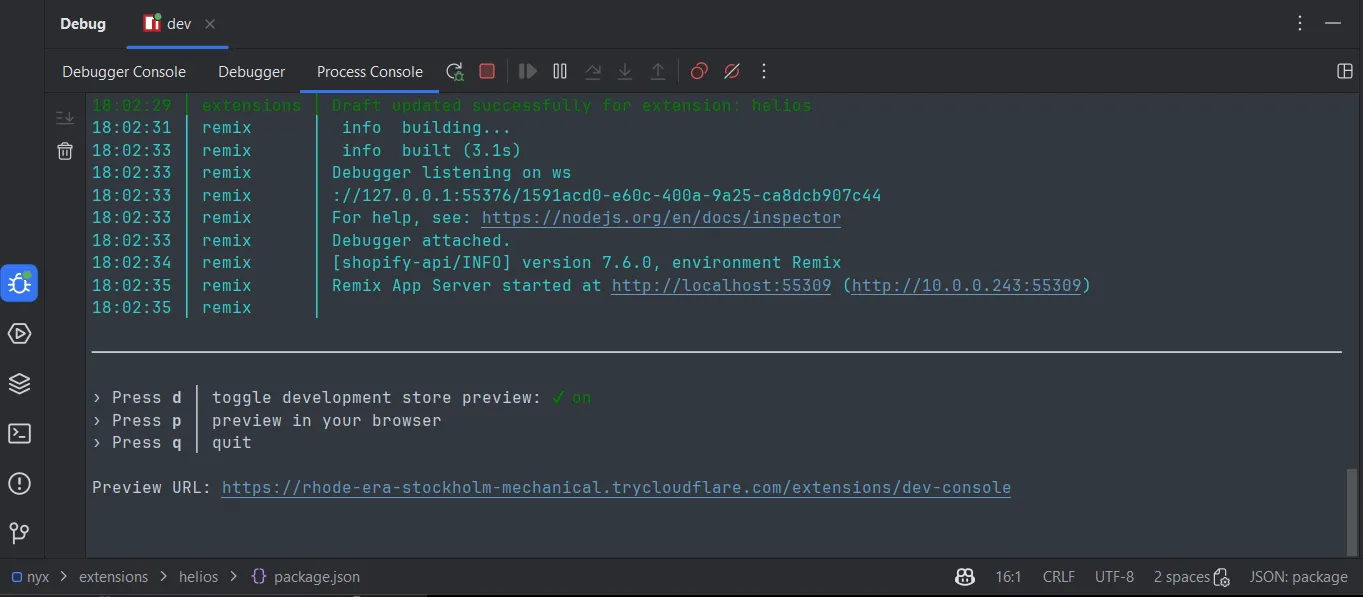Switch to the Debugger tab
Screen dimensions: 1363x597
coord(251,71)
